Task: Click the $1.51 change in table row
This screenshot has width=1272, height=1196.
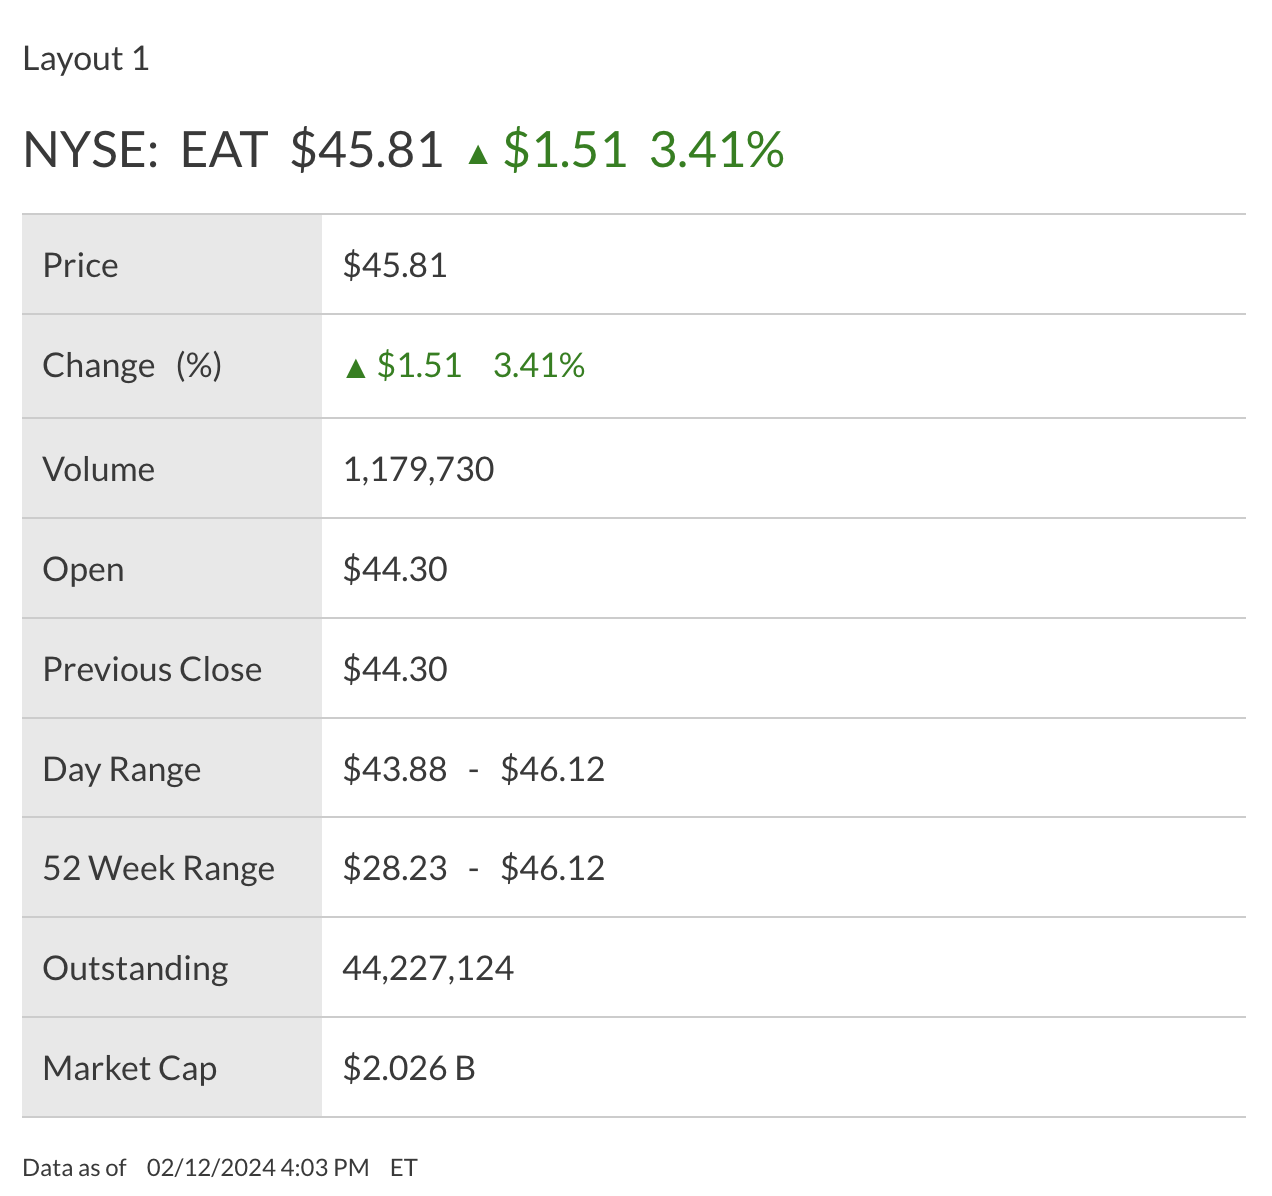Action: tap(419, 365)
